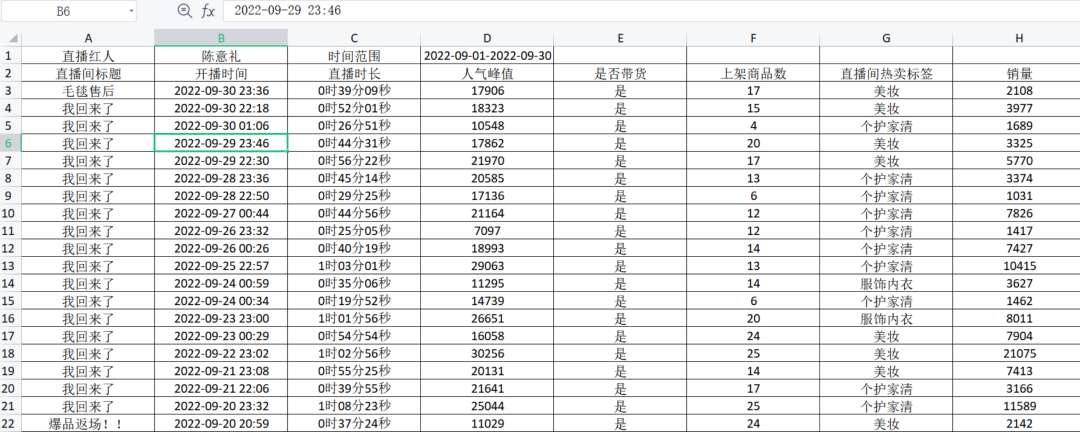The width and height of the screenshot is (1080, 432).
Task: Select the sales value 21075 cell
Action: click(1018, 354)
